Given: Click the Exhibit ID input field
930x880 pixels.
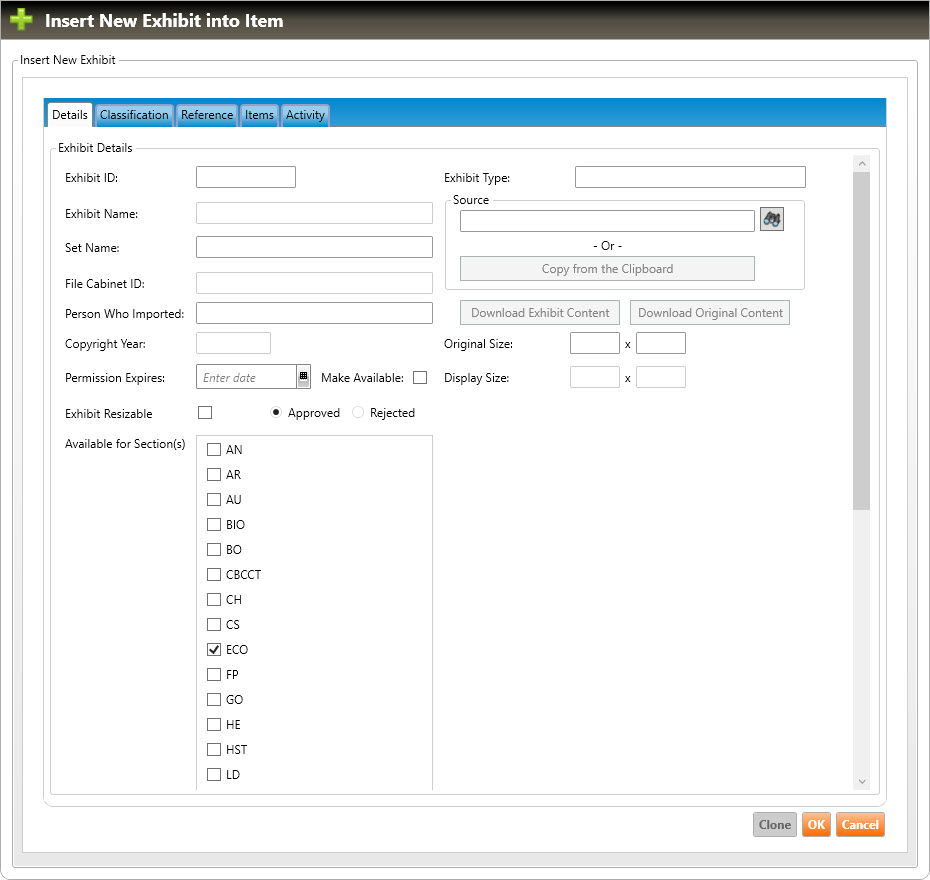Looking at the screenshot, I should 246,177.
